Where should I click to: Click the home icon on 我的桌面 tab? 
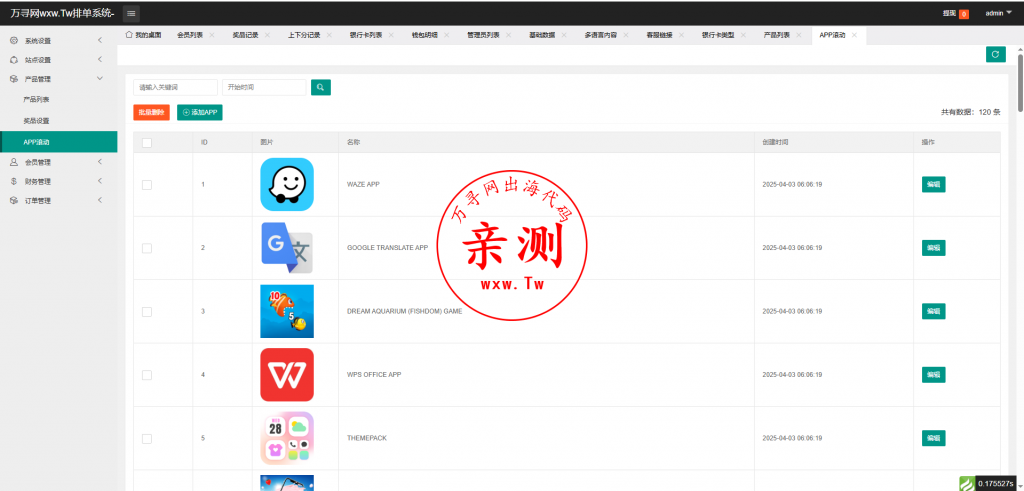pos(129,35)
